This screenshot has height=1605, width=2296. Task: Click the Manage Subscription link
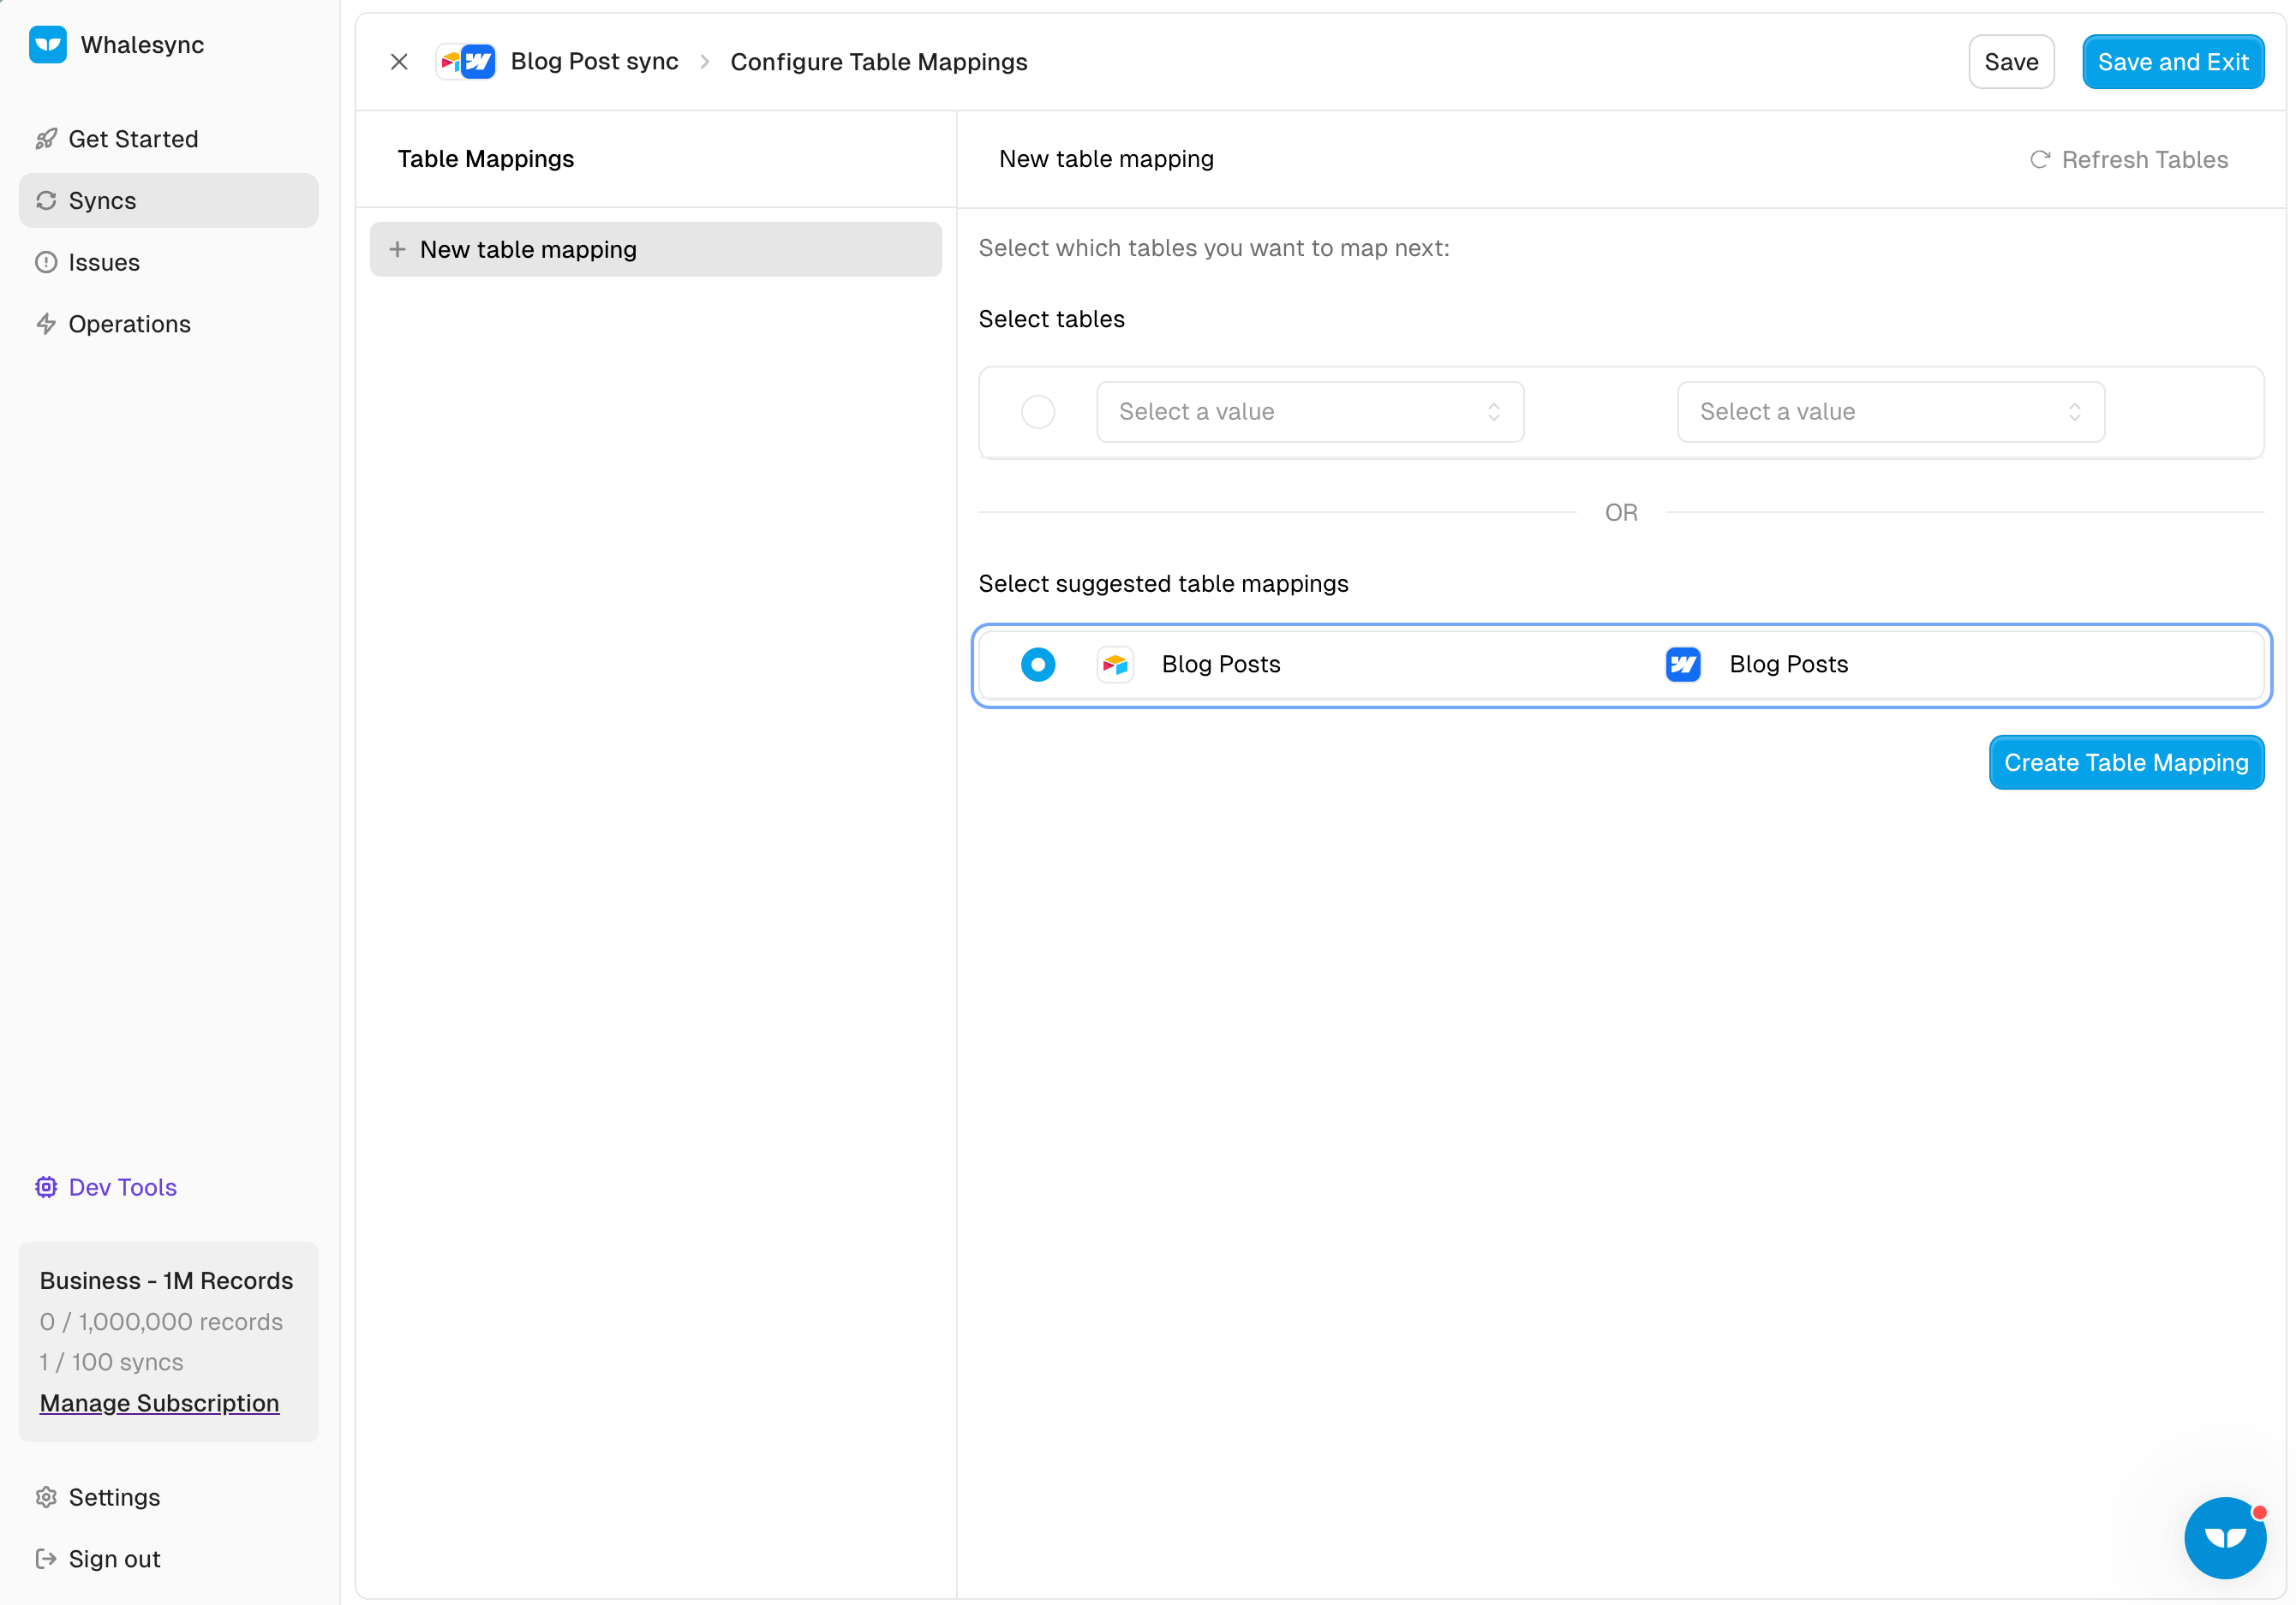pos(159,1403)
